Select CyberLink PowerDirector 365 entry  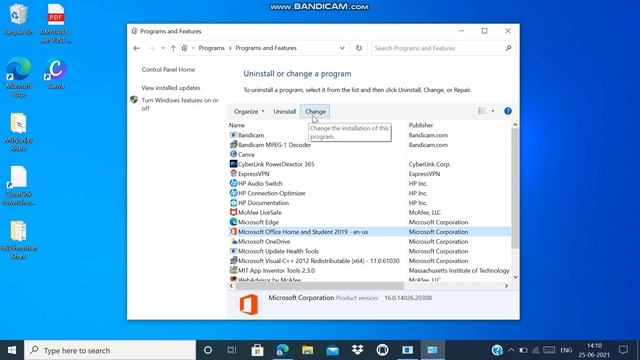pos(271,164)
